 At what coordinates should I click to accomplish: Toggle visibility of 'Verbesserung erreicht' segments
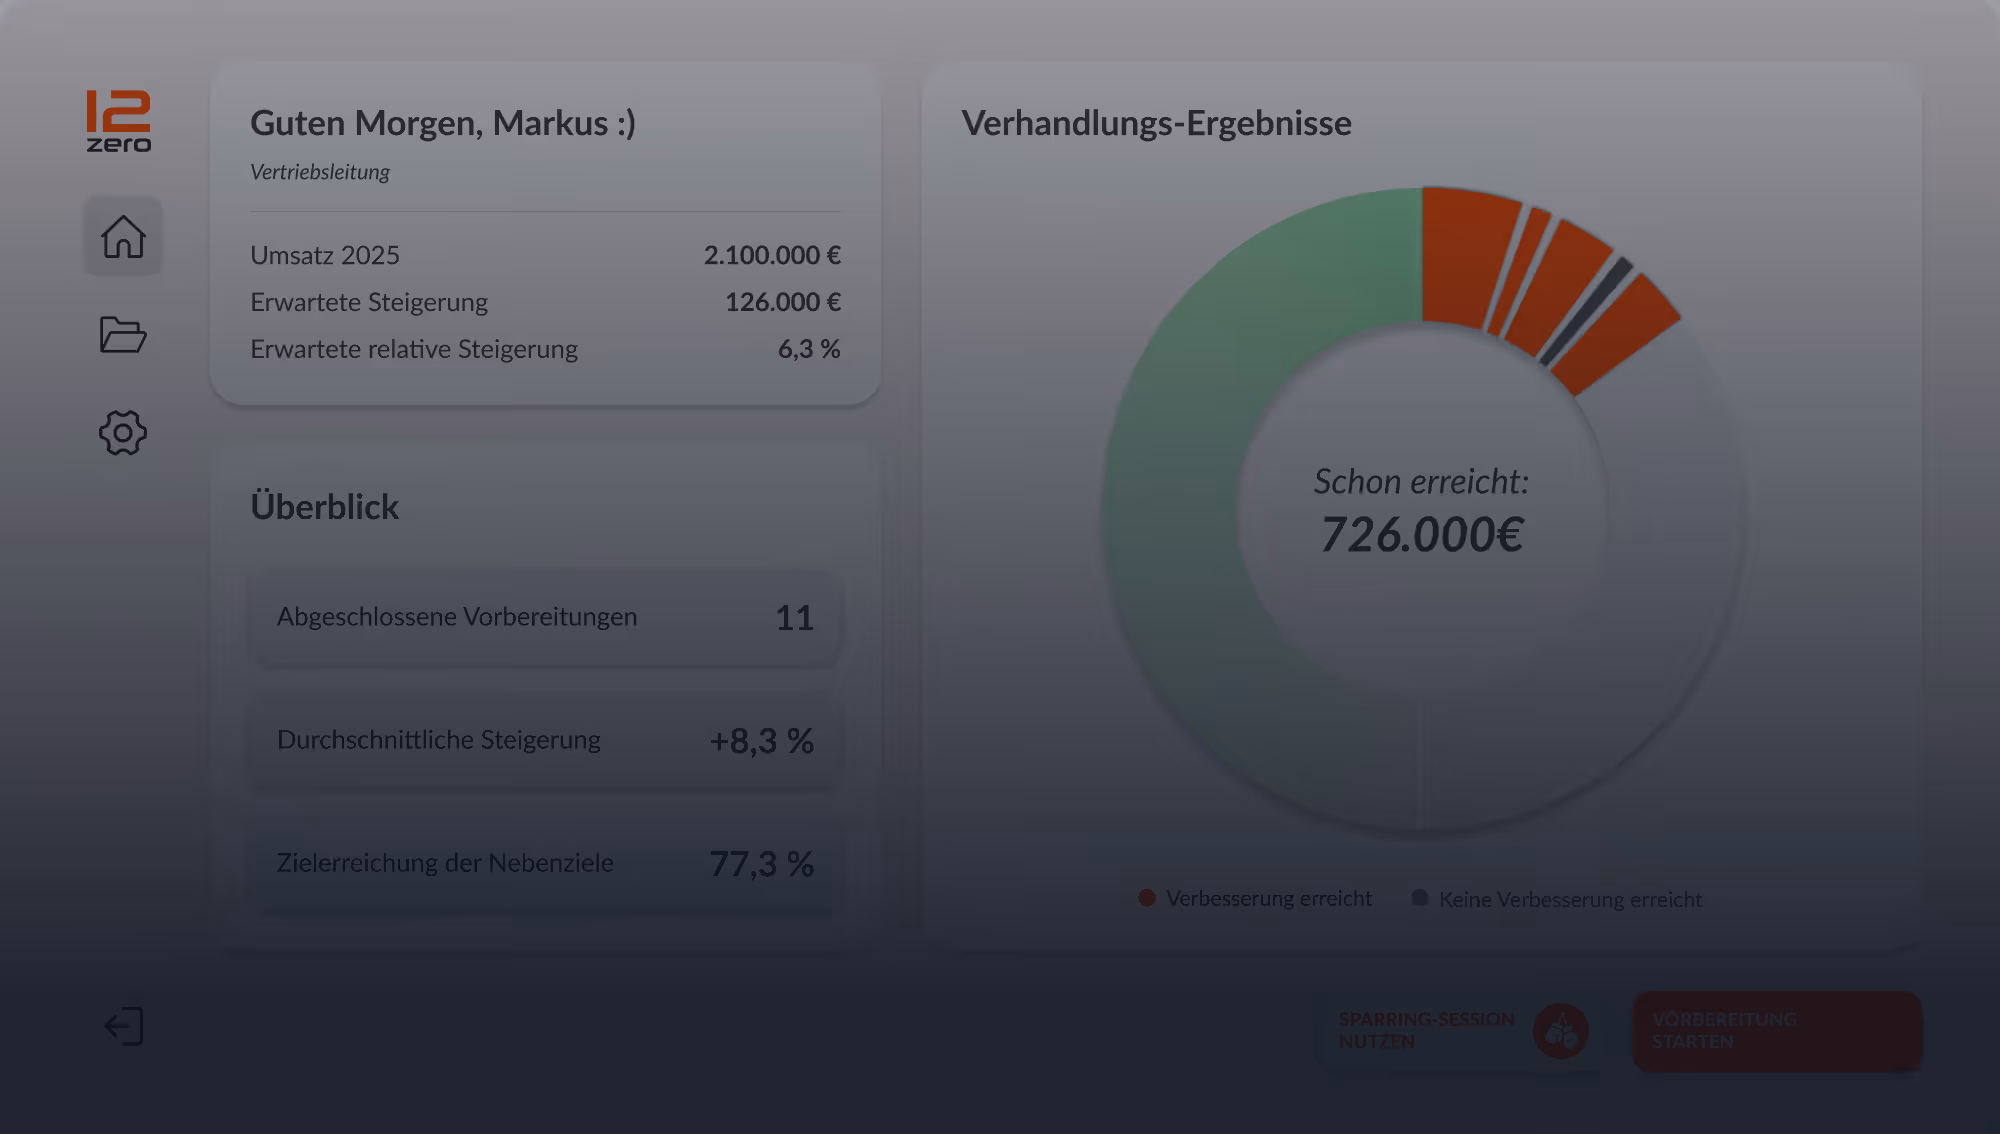pyautogui.click(x=1256, y=898)
